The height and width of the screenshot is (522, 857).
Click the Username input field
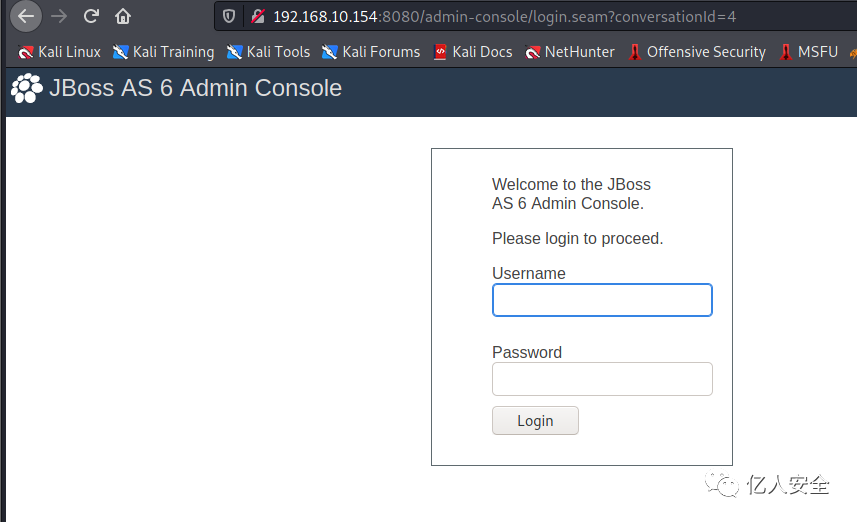pyautogui.click(x=602, y=300)
